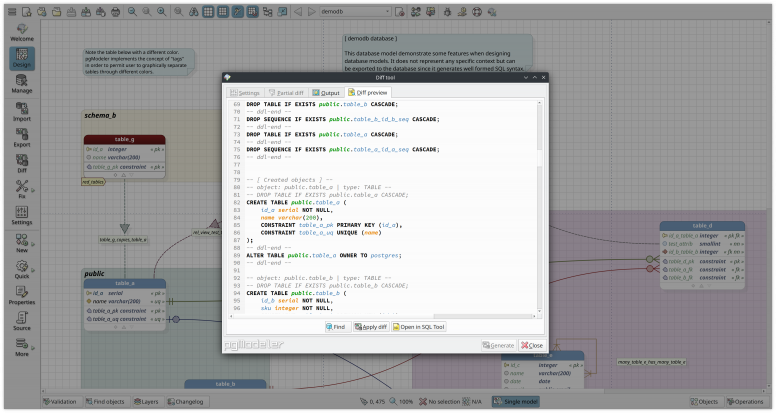The image size is (776, 413).
Task: Click the new model toolbar icon
Action: [x=27, y=11]
